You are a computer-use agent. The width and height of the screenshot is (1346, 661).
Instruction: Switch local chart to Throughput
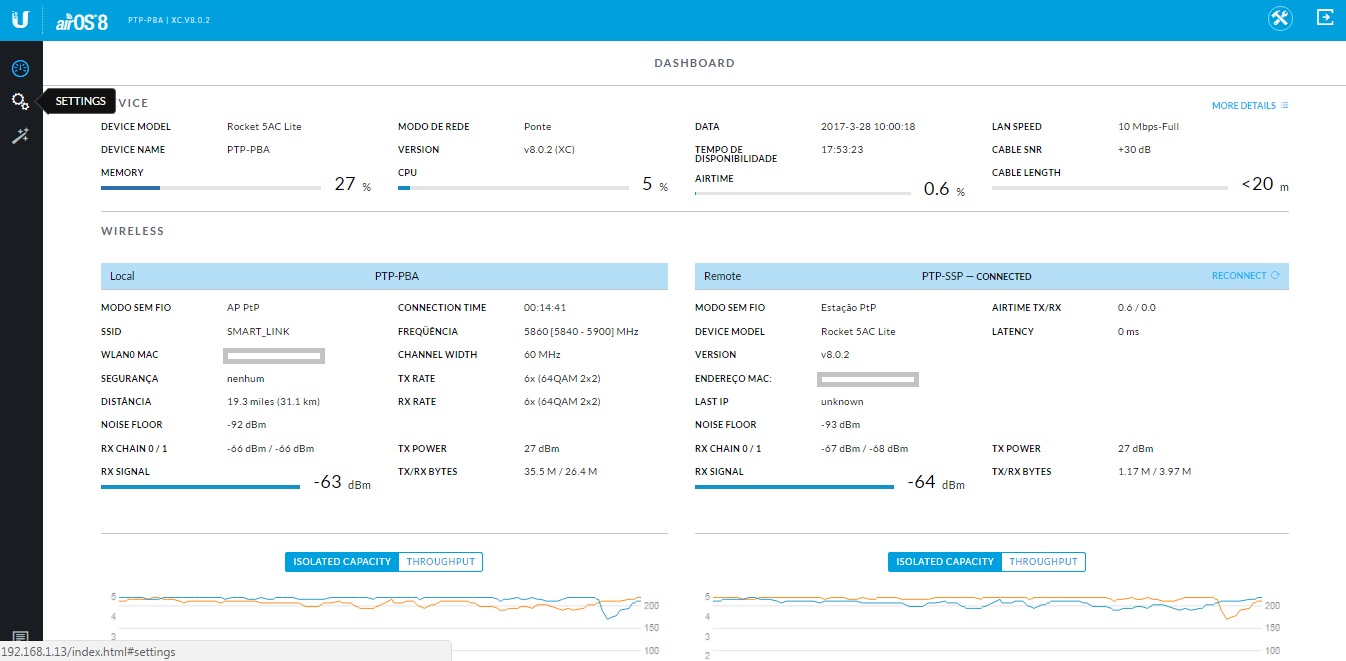tap(441, 562)
